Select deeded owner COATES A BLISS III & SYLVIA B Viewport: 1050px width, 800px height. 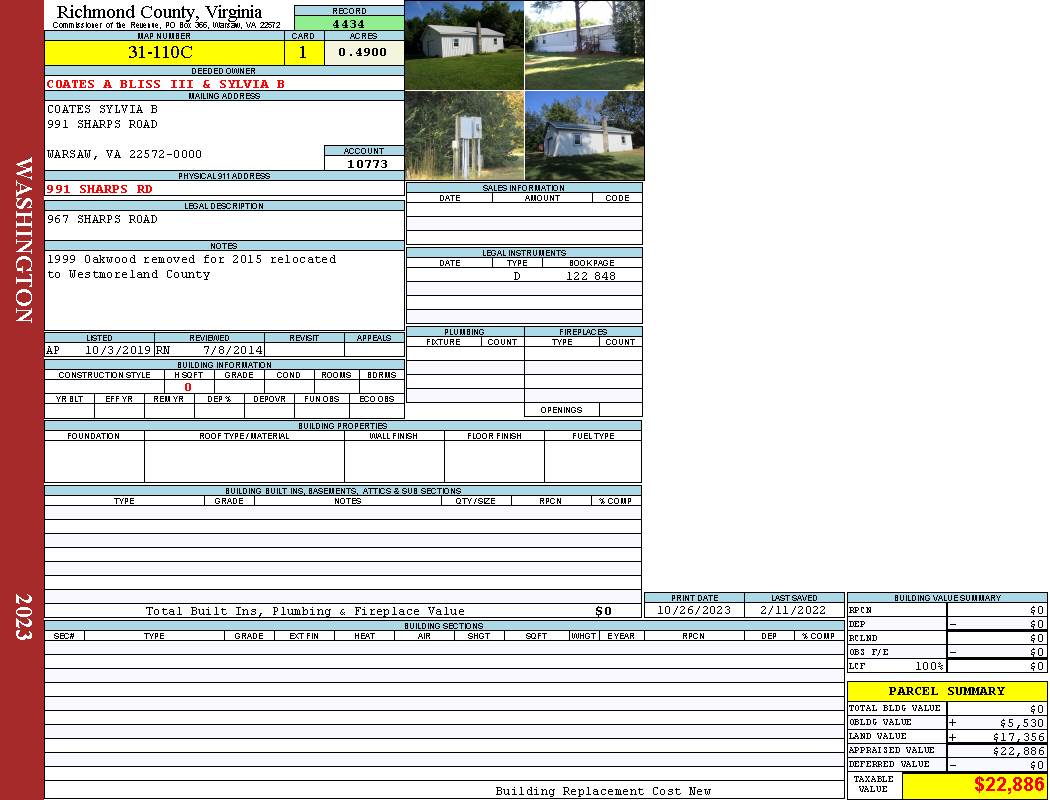tap(165, 84)
